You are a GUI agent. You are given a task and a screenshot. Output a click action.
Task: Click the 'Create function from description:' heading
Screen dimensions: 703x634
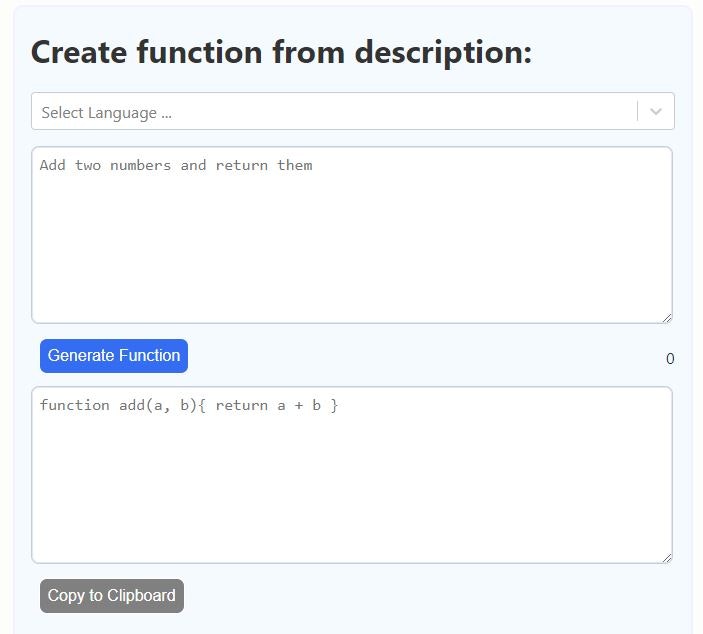(x=281, y=53)
